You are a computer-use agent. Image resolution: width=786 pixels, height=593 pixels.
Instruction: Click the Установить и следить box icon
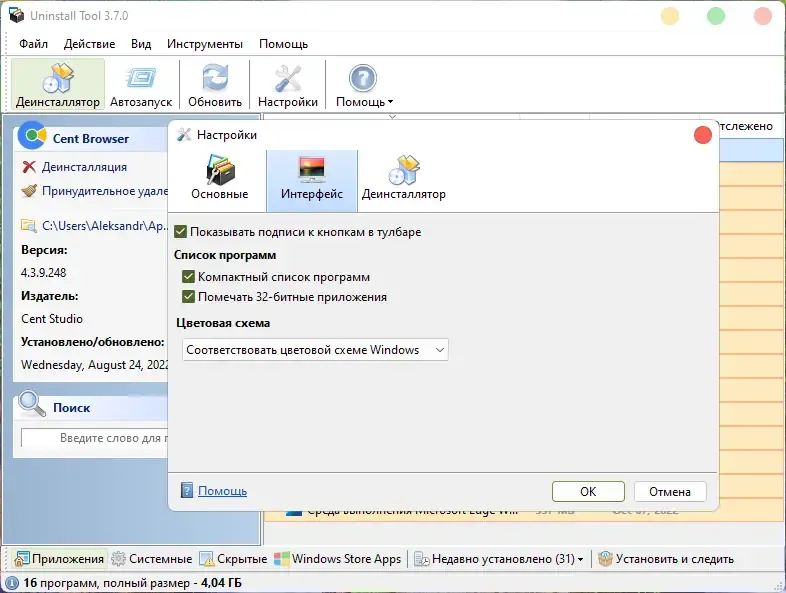606,558
